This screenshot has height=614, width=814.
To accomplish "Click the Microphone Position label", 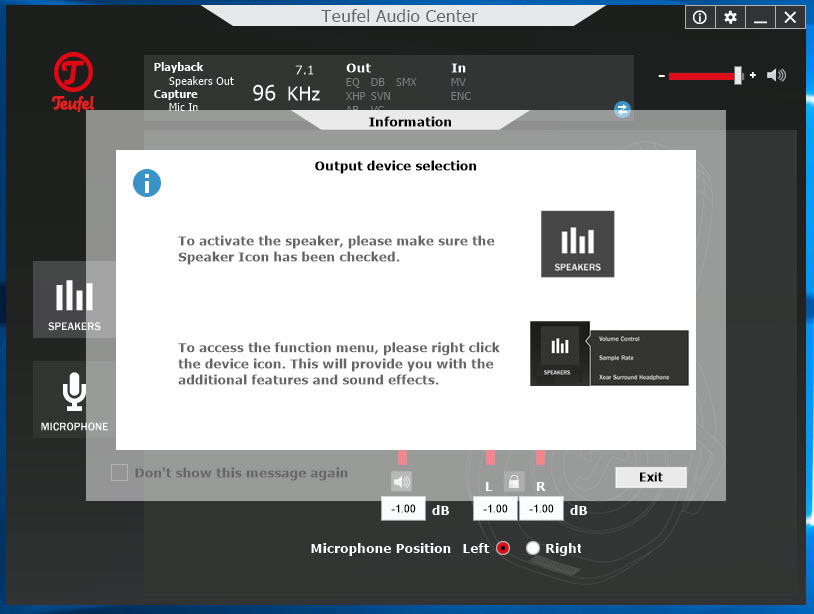I will tap(381, 548).
